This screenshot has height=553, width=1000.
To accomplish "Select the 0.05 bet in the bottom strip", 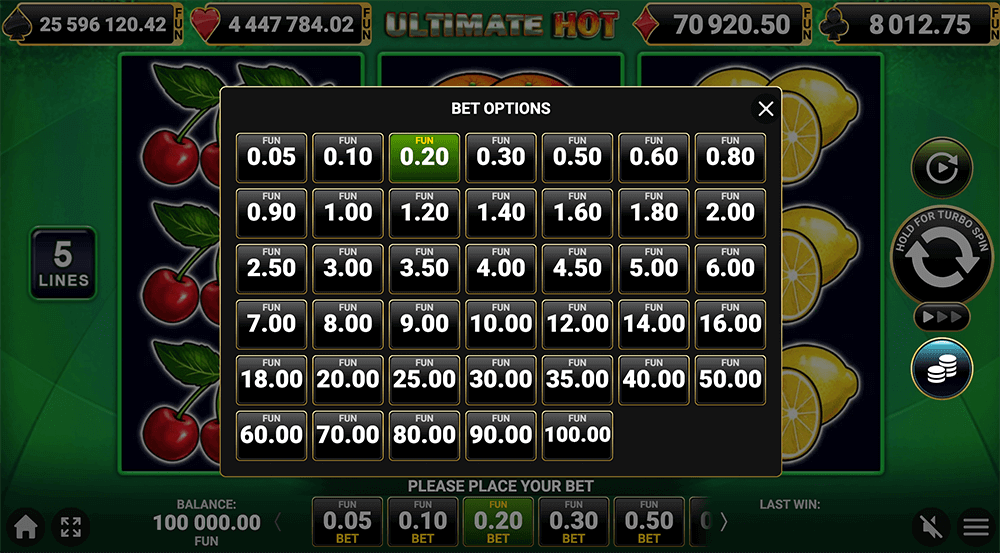I will point(347,522).
